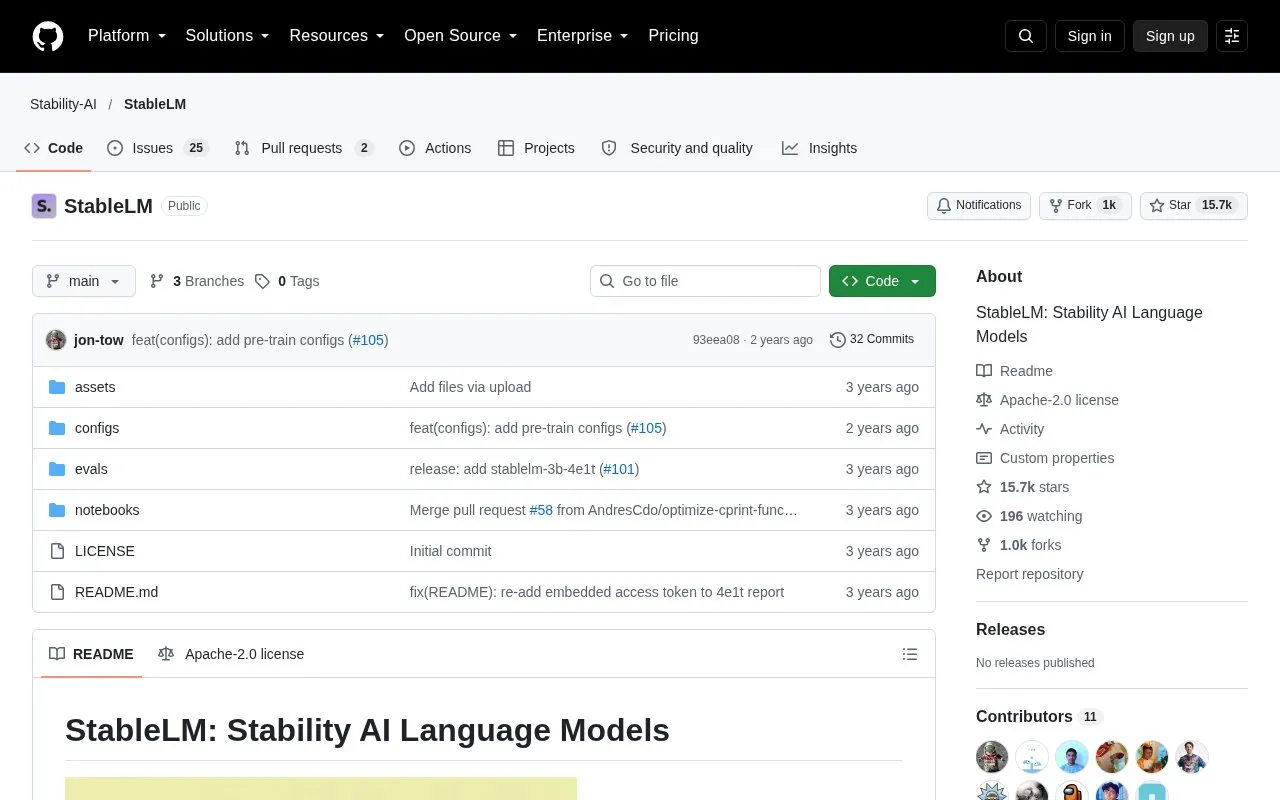Image resolution: width=1280 pixels, height=800 pixels.
Task: Open the Stability-AI organization link
Action: [x=63, y=104]
